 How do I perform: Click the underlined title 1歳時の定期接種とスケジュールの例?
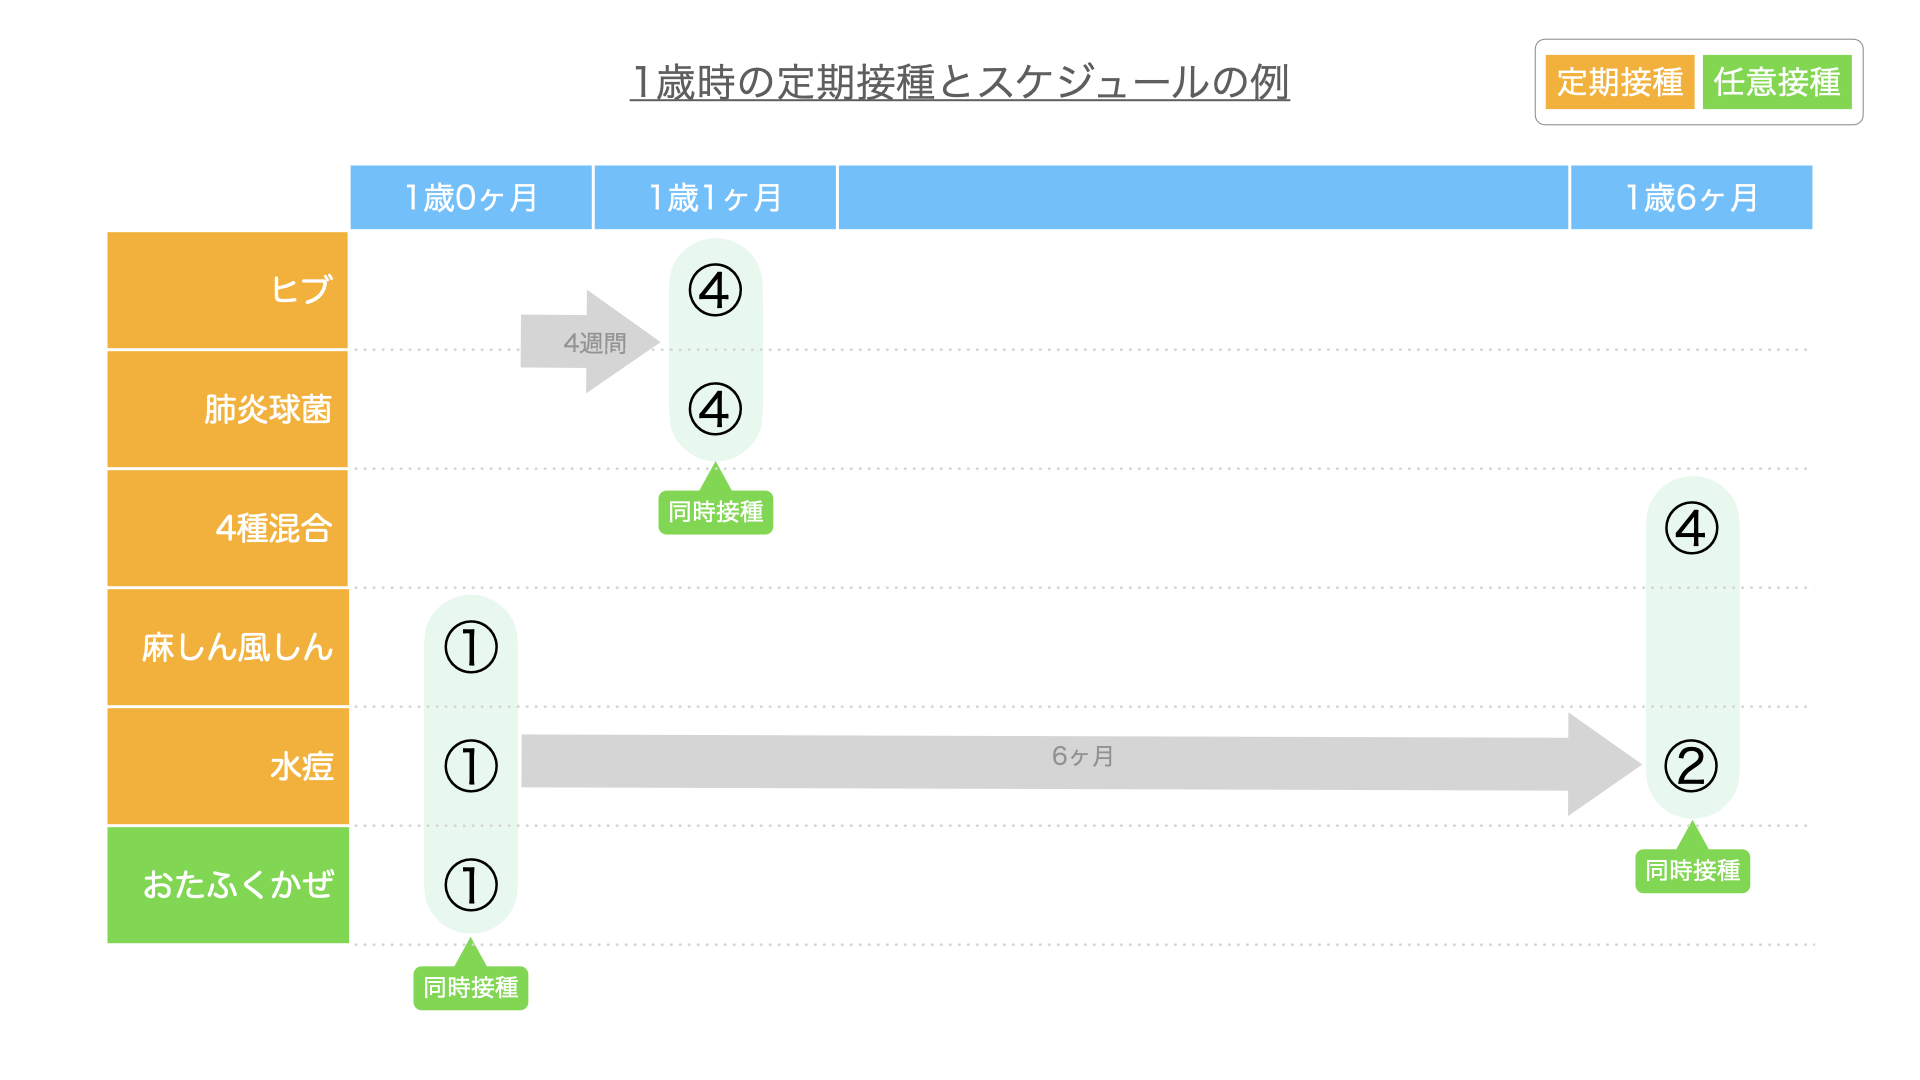click(960, 82)
